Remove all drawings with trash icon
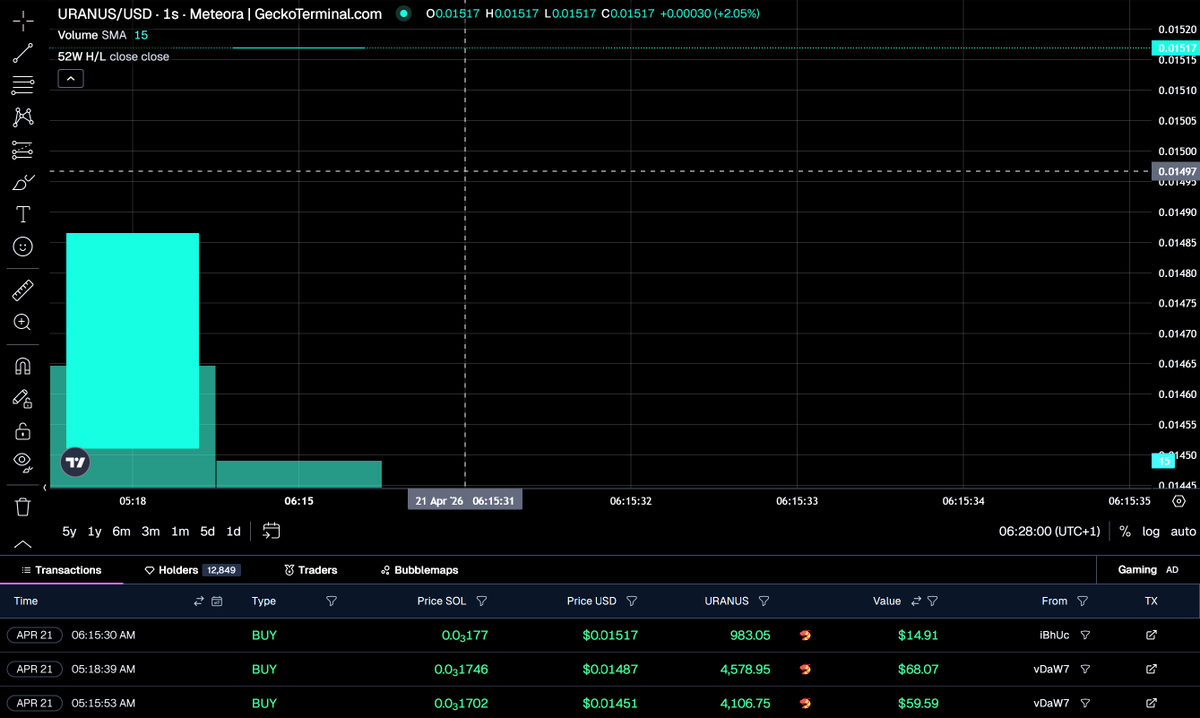 coord(22,506)
